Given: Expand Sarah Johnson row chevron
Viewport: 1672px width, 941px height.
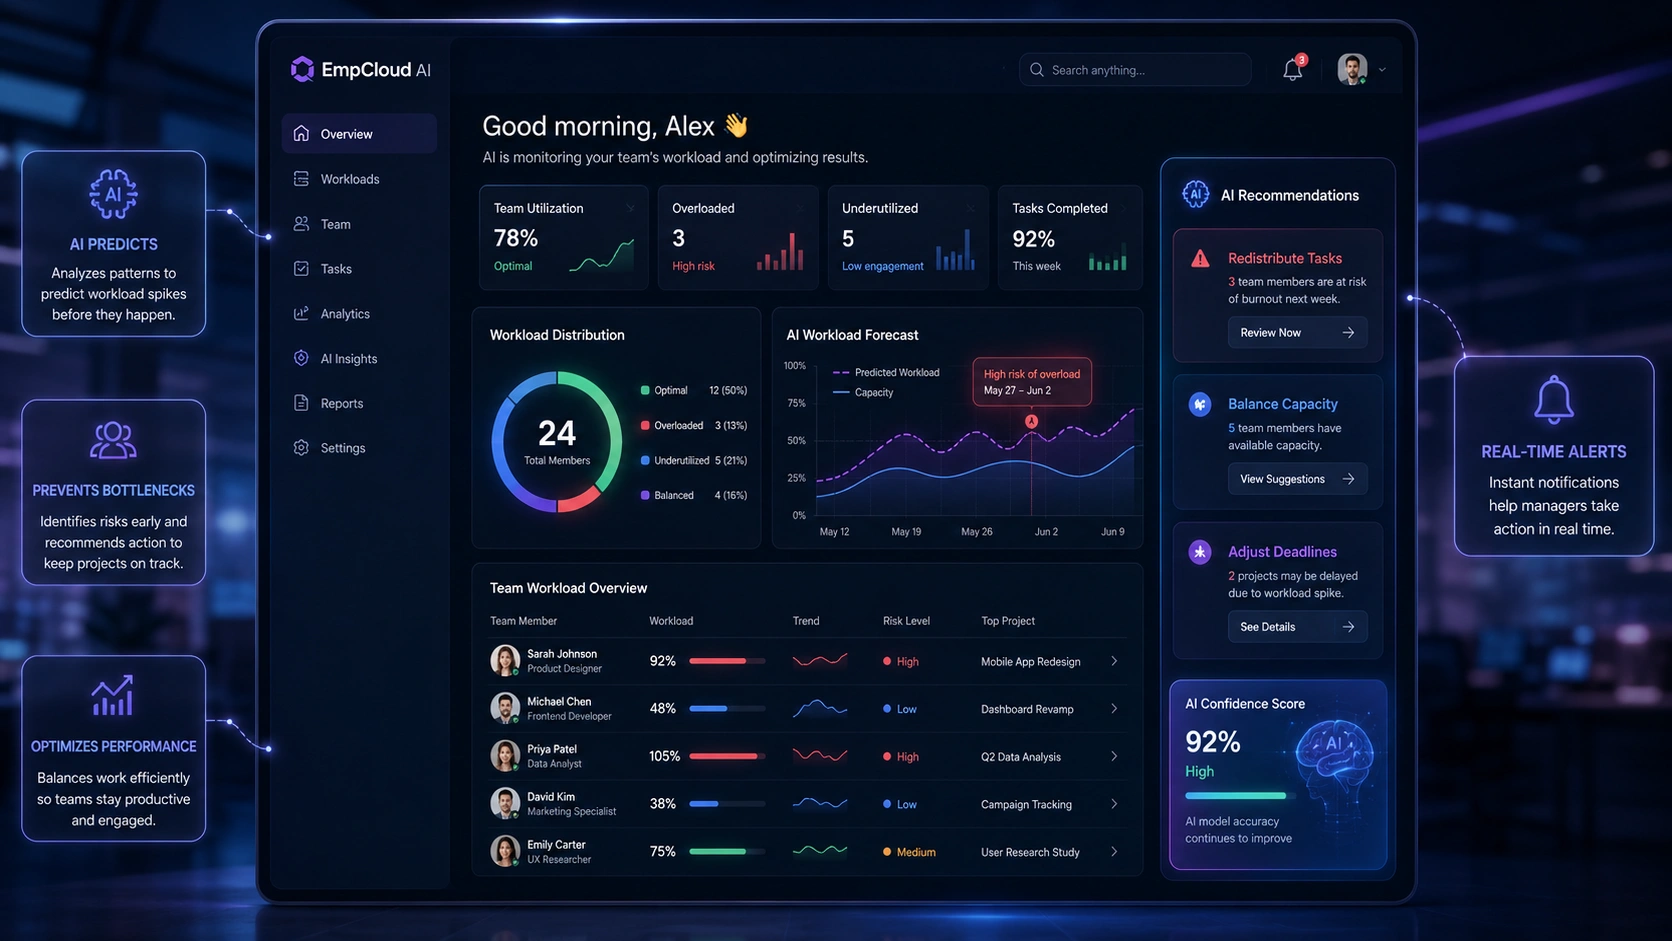Looking at the screenshot, I should click(1114, 661).
